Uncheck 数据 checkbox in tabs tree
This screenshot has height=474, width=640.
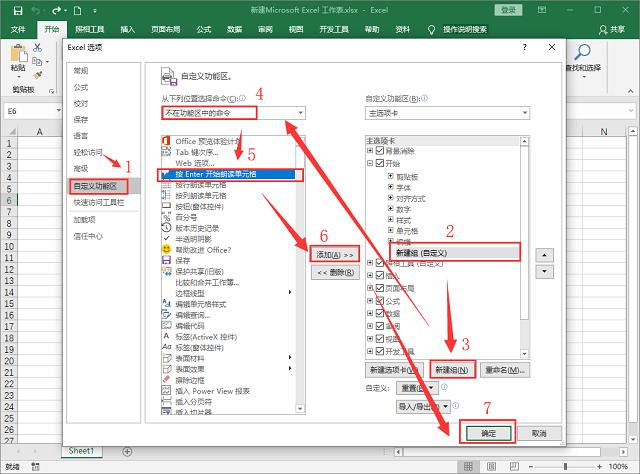click(380, 313)
